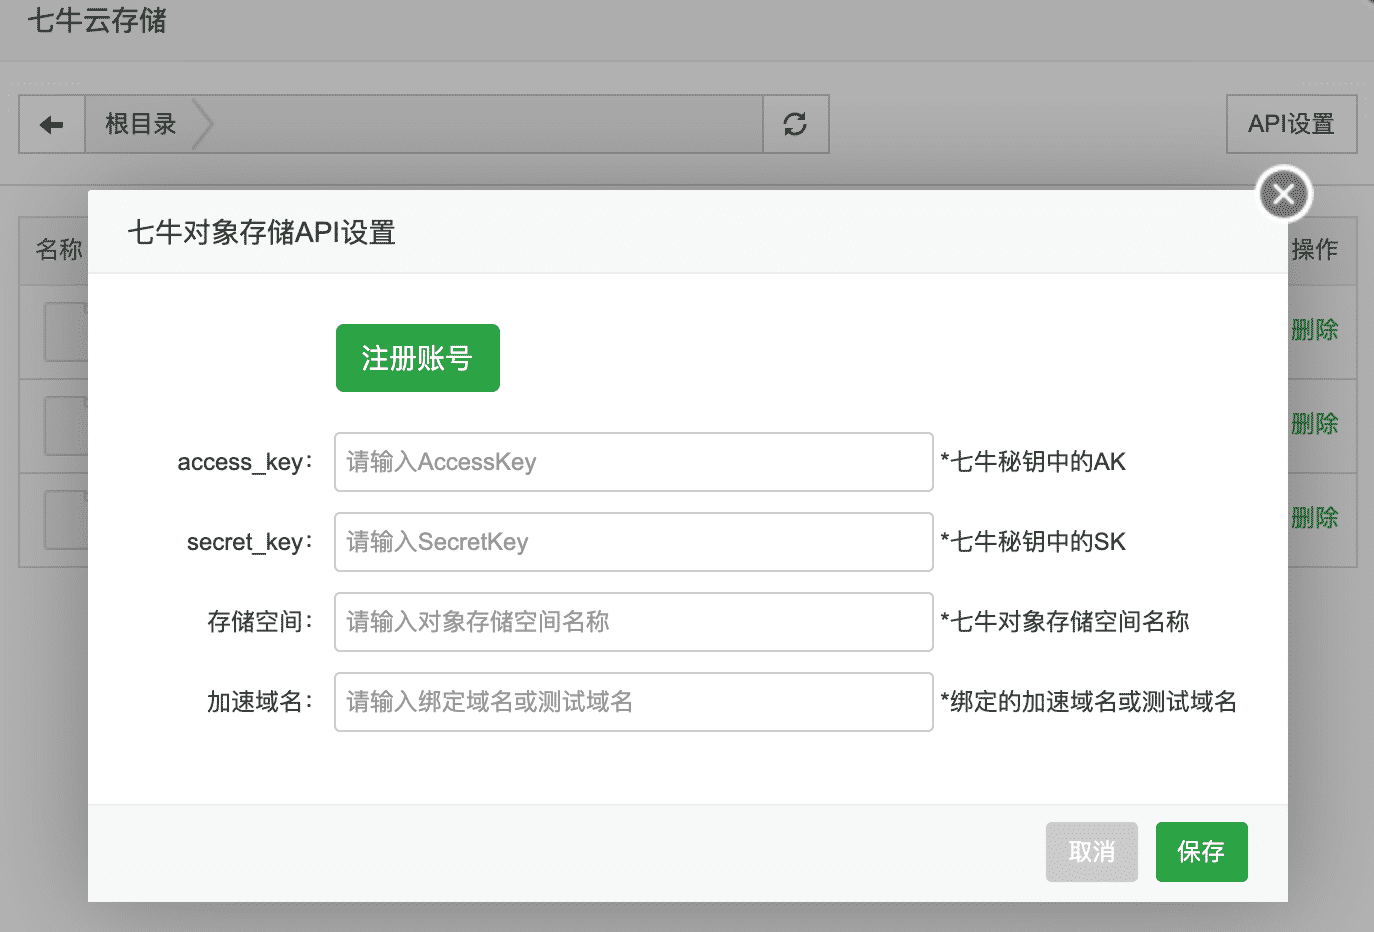1374x932 pixels.
Task: Click the 存储空间 field label
Action: click(260, 622)
